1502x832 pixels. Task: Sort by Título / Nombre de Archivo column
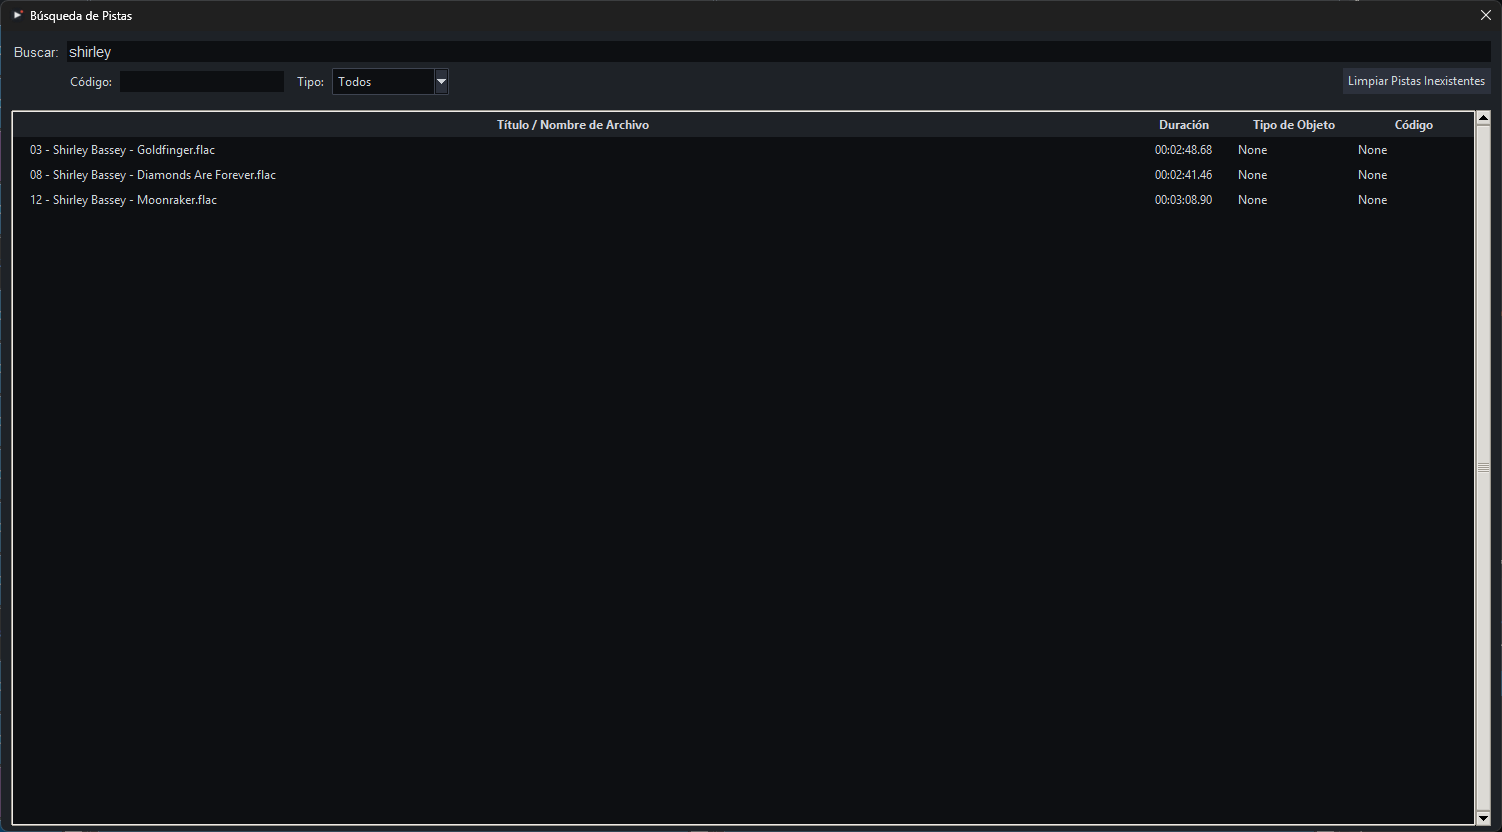click(573, 125)
